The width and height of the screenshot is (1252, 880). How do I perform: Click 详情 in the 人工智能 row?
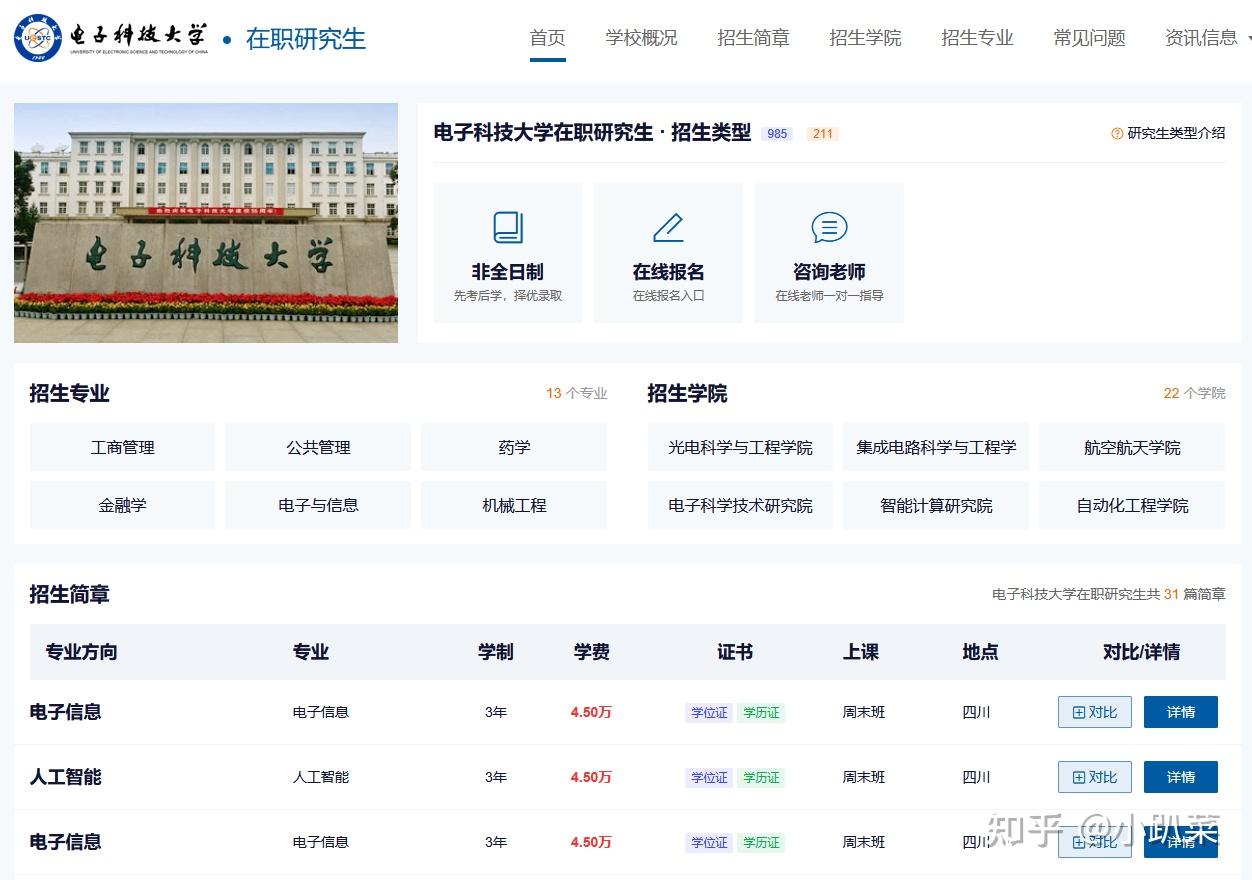pos(1181,777)
